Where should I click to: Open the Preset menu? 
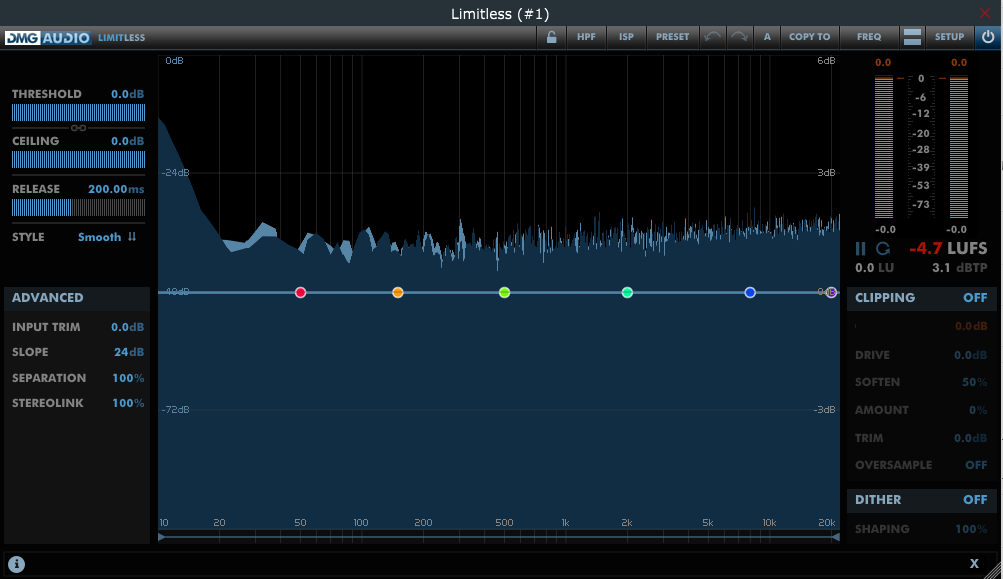point(672,37)
